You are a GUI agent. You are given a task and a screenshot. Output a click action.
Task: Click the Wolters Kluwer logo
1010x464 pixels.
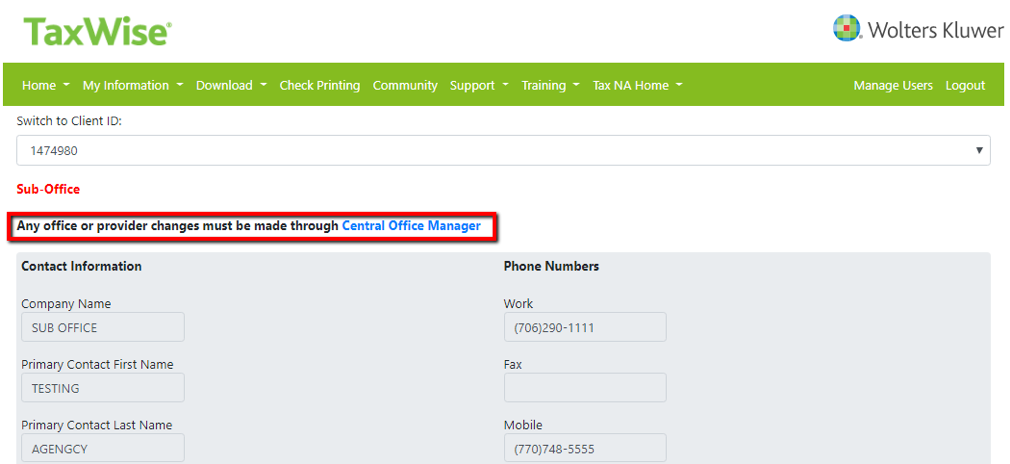[919, 29]
